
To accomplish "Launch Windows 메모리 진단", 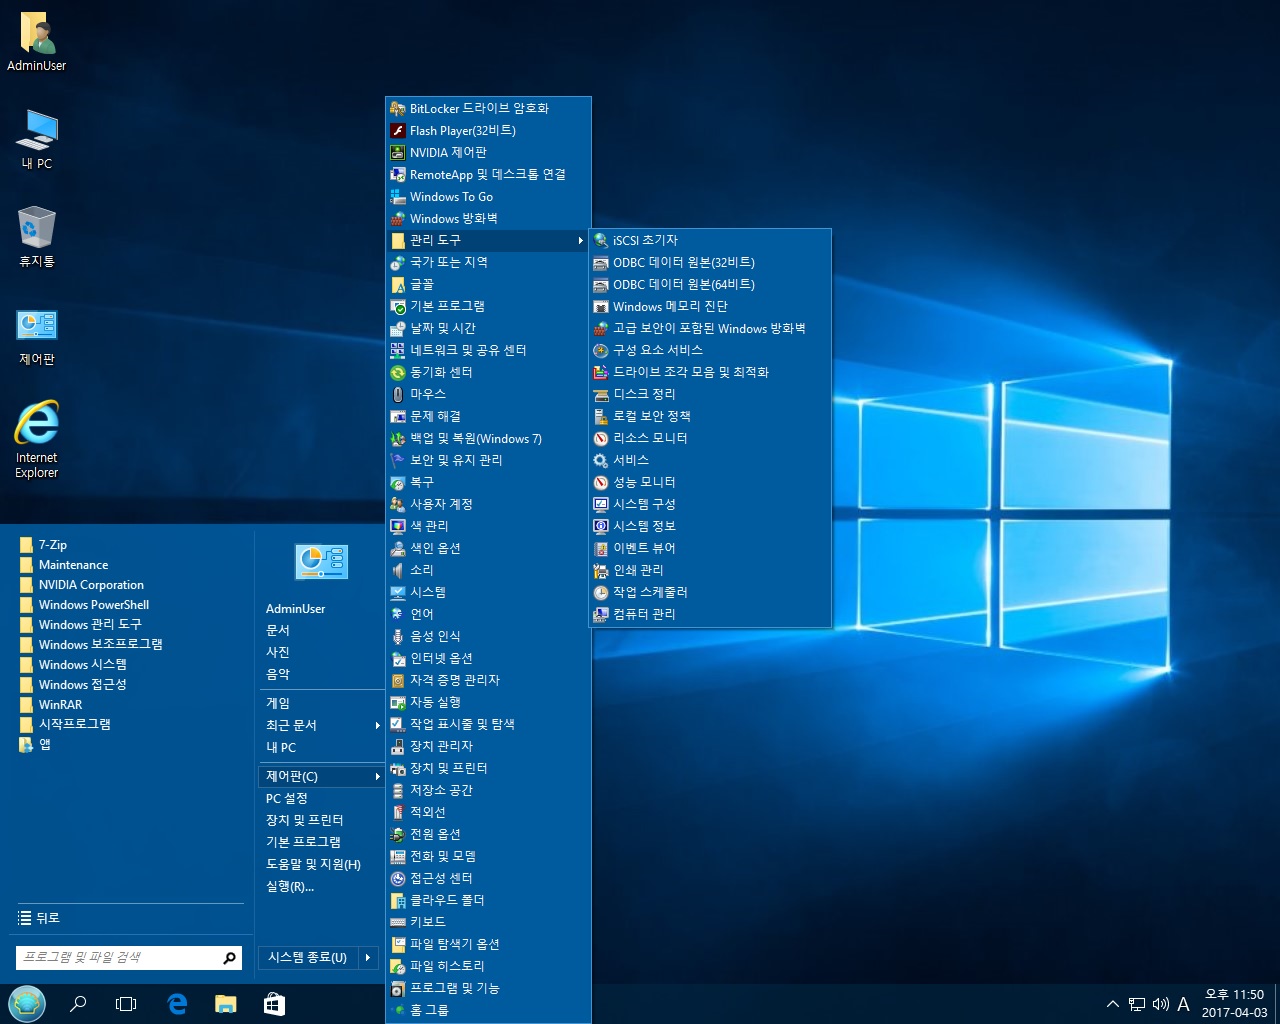I will tap(711, 306).
